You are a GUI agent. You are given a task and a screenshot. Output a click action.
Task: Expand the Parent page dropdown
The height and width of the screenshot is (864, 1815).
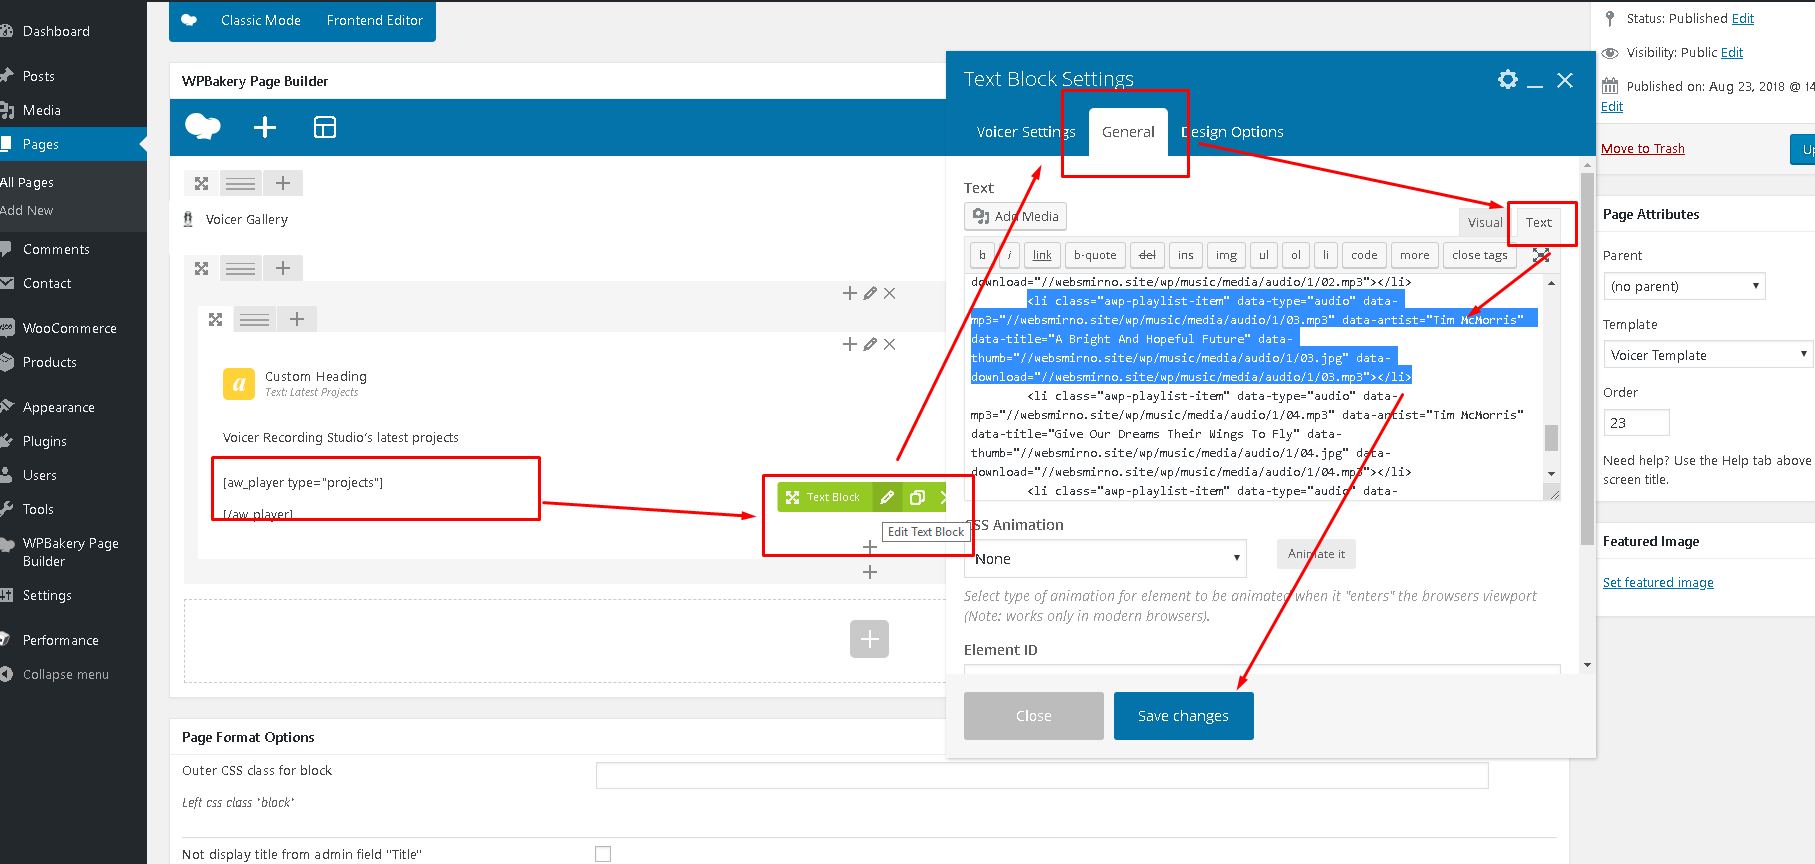pos(1684,286)
